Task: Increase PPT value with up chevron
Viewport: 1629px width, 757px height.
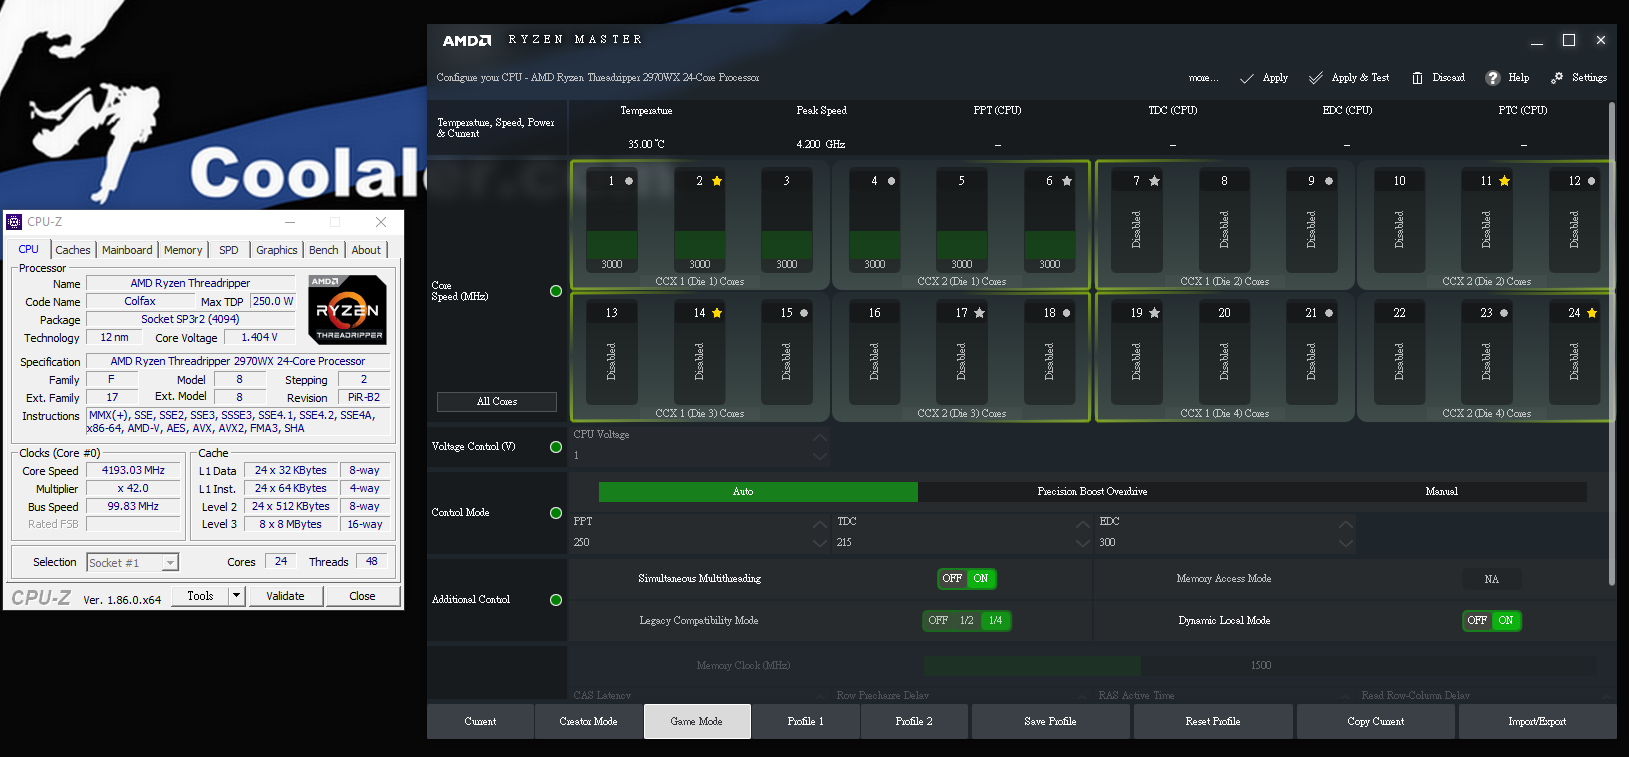Action: (820, 524)
